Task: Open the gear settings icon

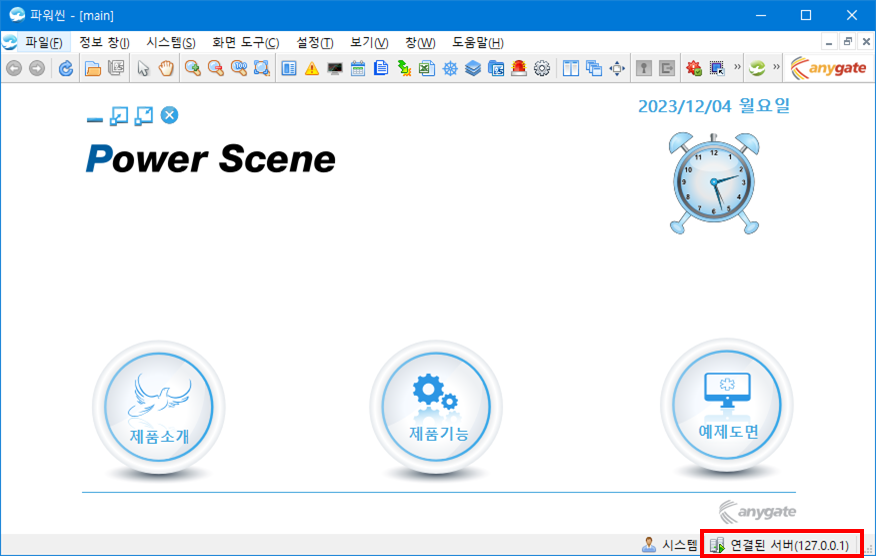Action: pyautogui.click(x=542, y=68)
